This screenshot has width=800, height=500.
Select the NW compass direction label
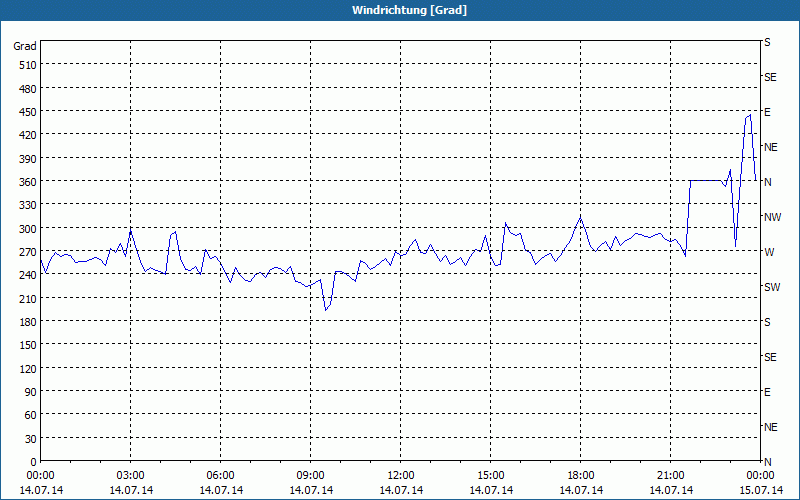(x=772, y=217)
